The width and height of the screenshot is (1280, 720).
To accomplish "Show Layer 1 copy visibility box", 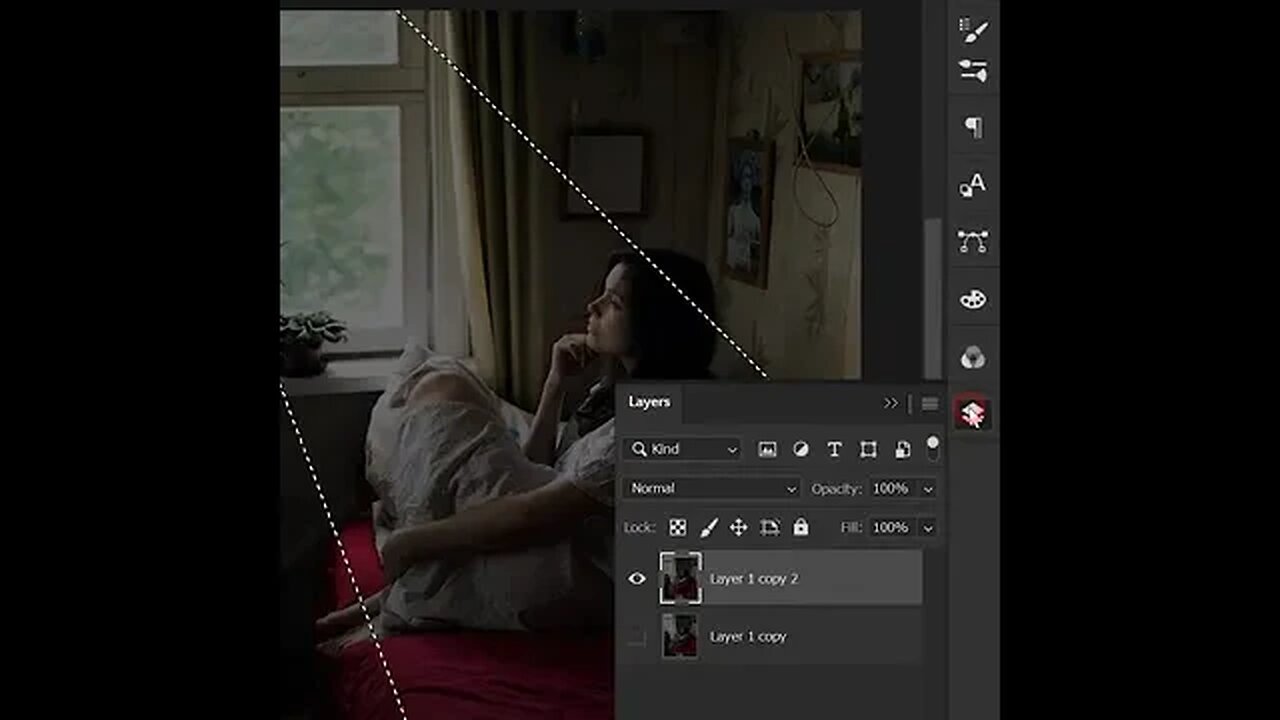I will 637,636.
